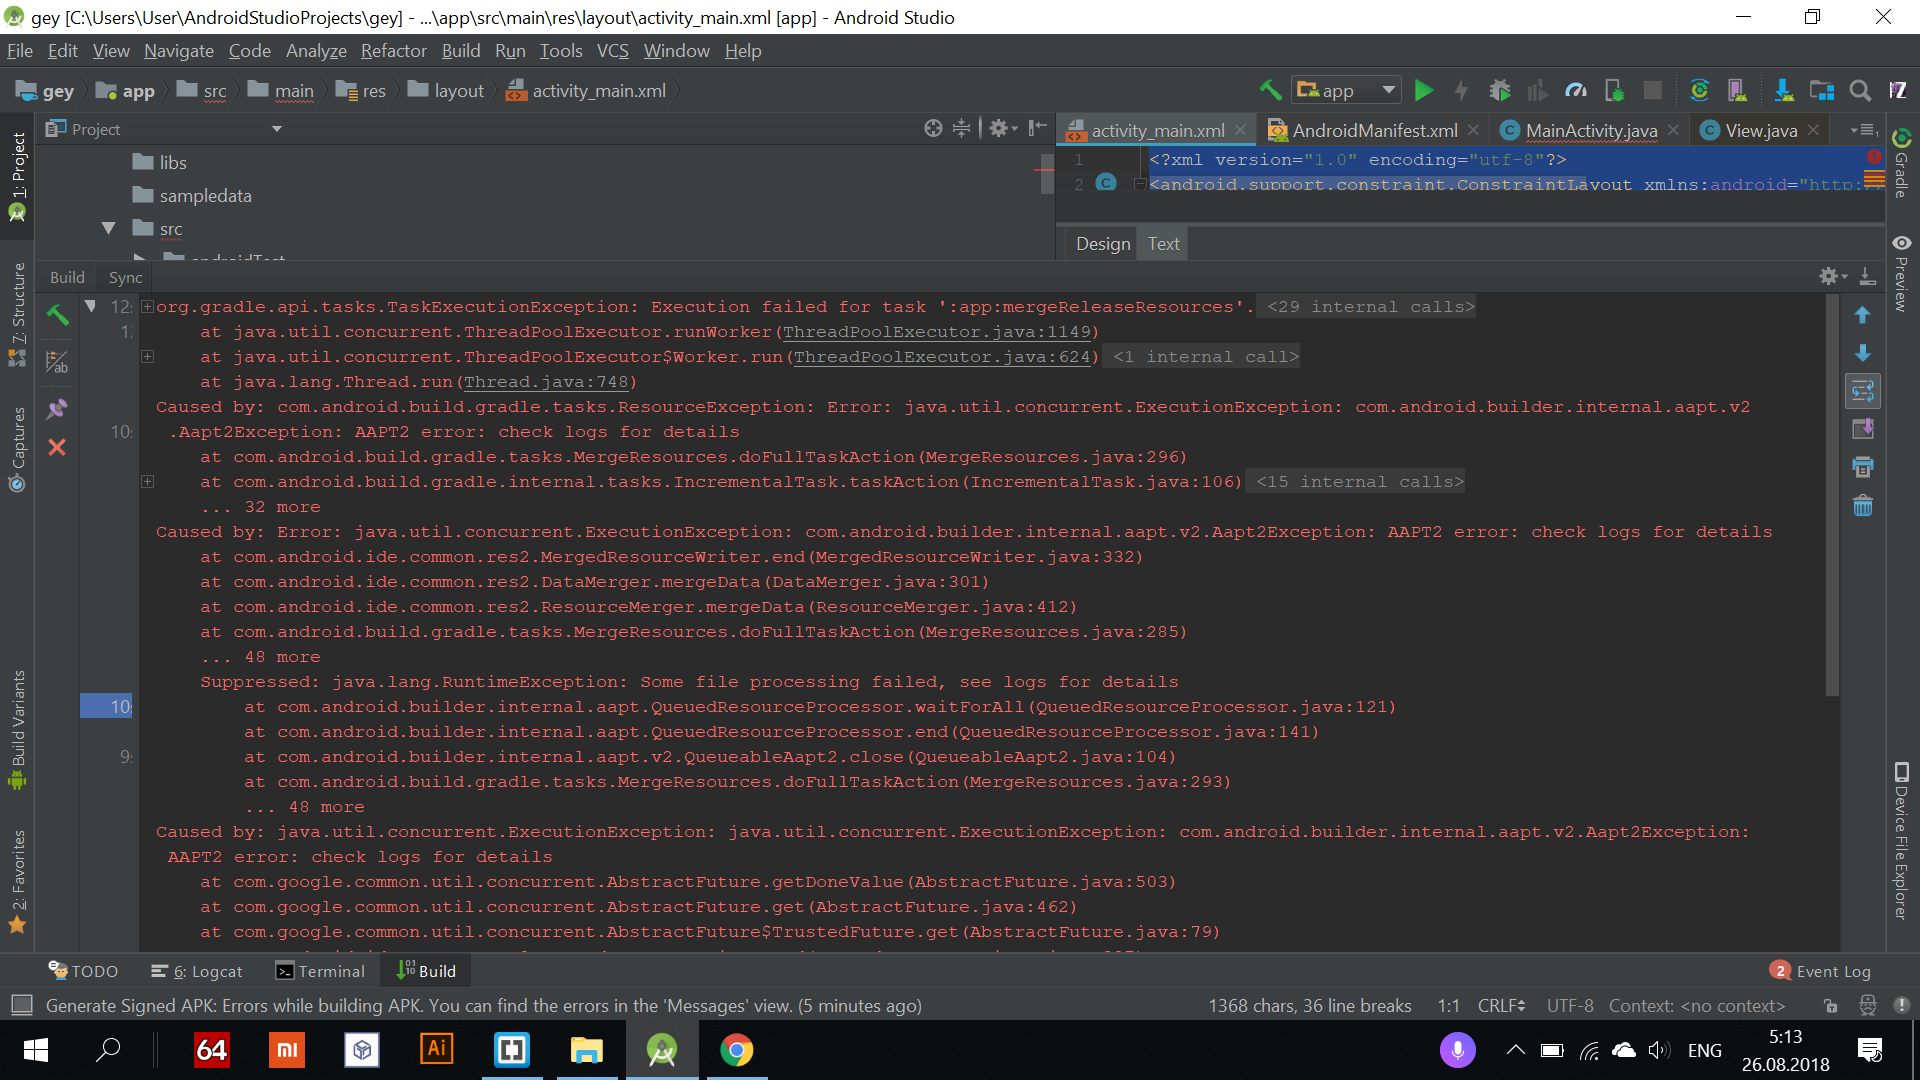This screenshot has width=1920, height=1080.
Task: Open the Android Profiler gauge icon
Action: click(x=1576, y=90)
